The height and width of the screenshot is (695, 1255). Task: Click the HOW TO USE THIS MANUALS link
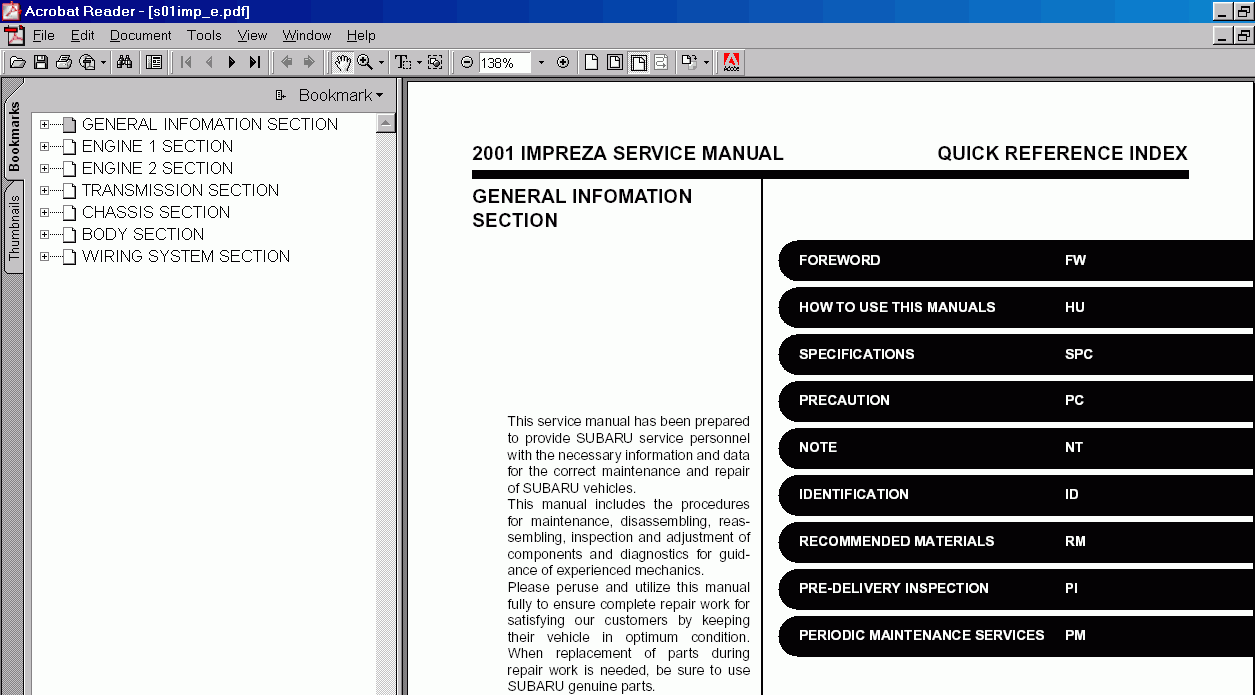[x=1016, y=307]
